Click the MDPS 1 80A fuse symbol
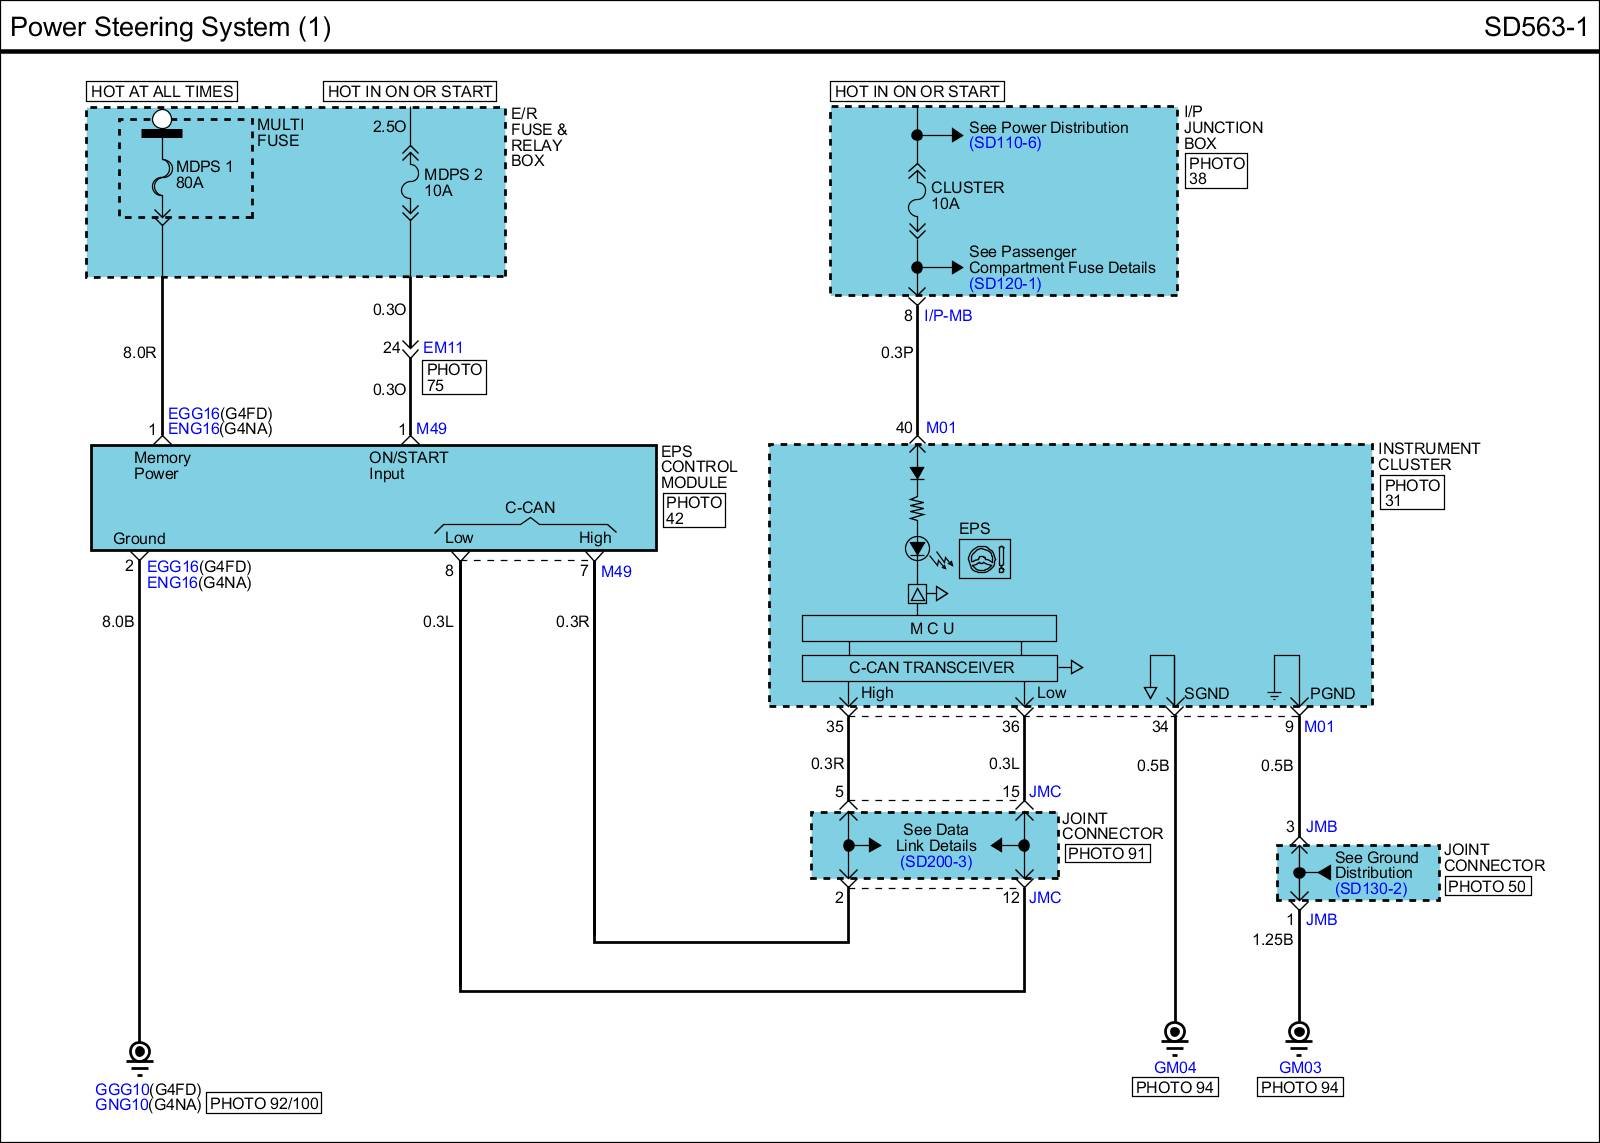 [162, 184]
